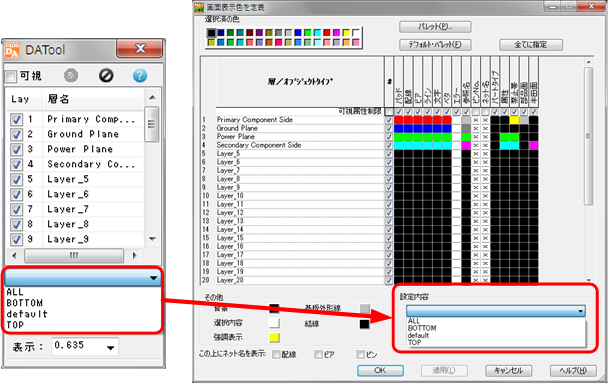Click the パレット(P) button
The height and width of the screenshot is (384, 609).
pos(435,27)
